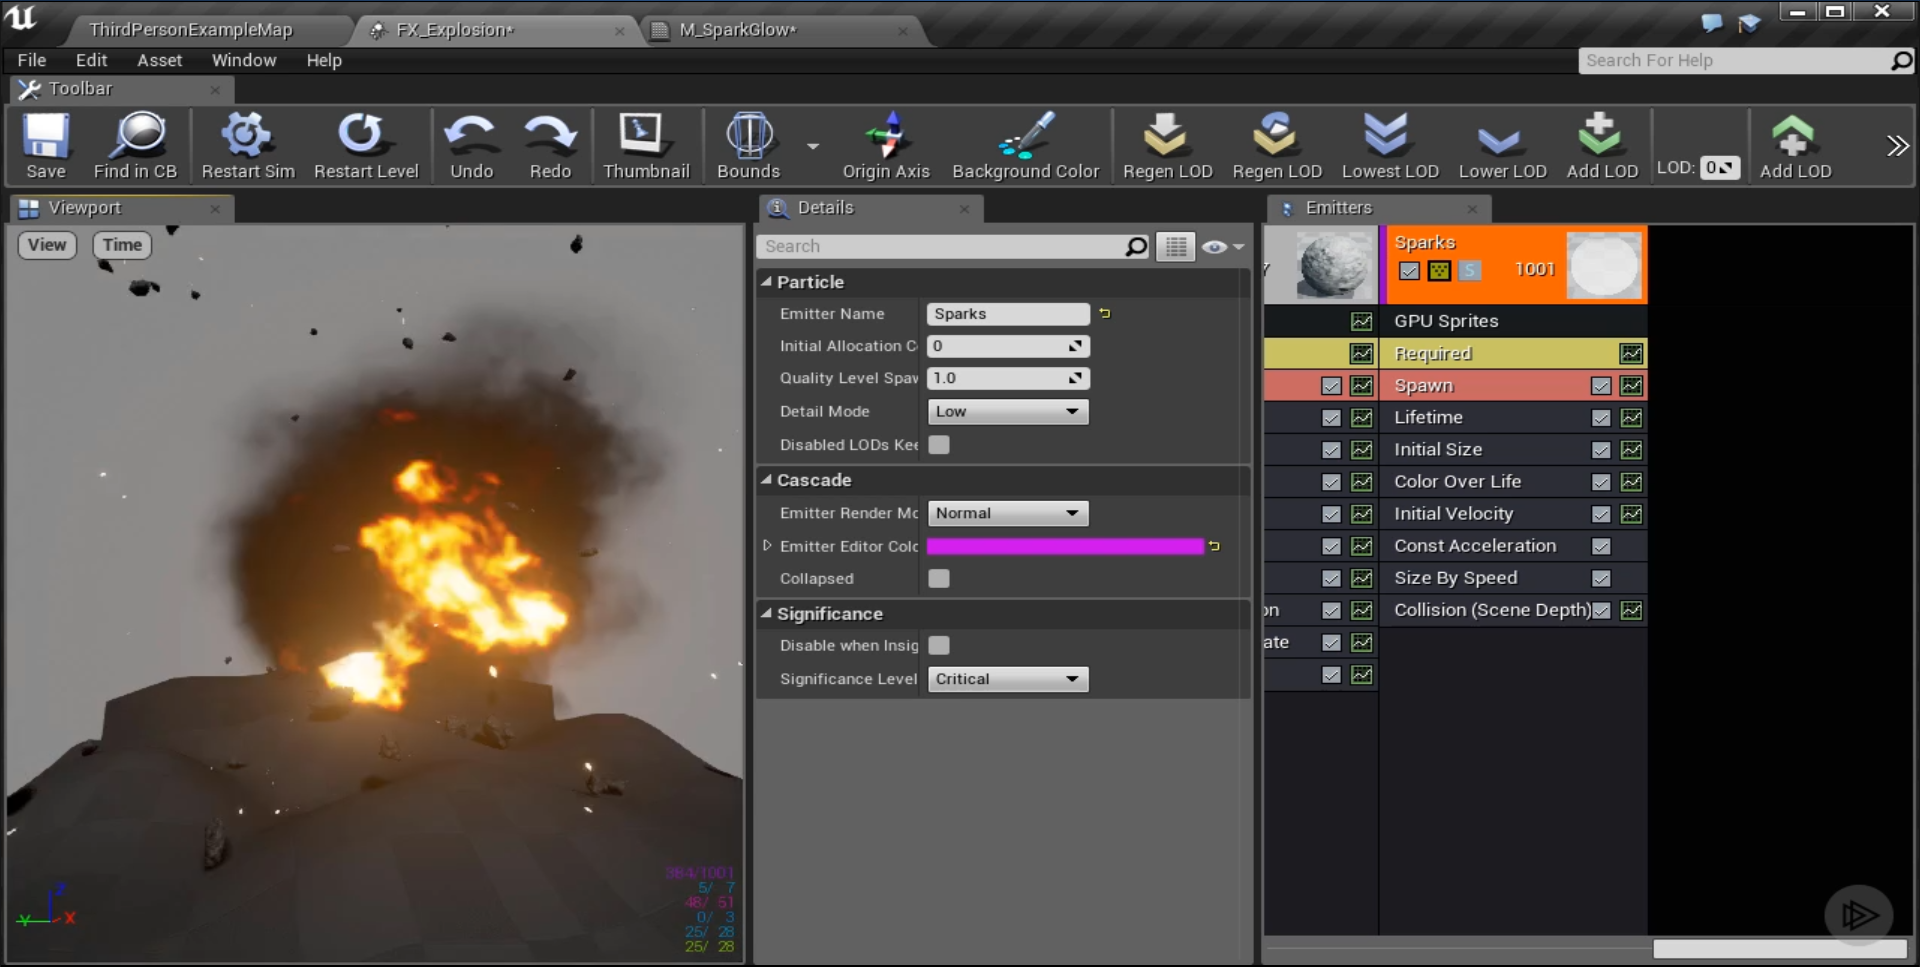Click the Undo icon
The height and width of the screenshot is (967, 1920).
[x=471, y=146]
